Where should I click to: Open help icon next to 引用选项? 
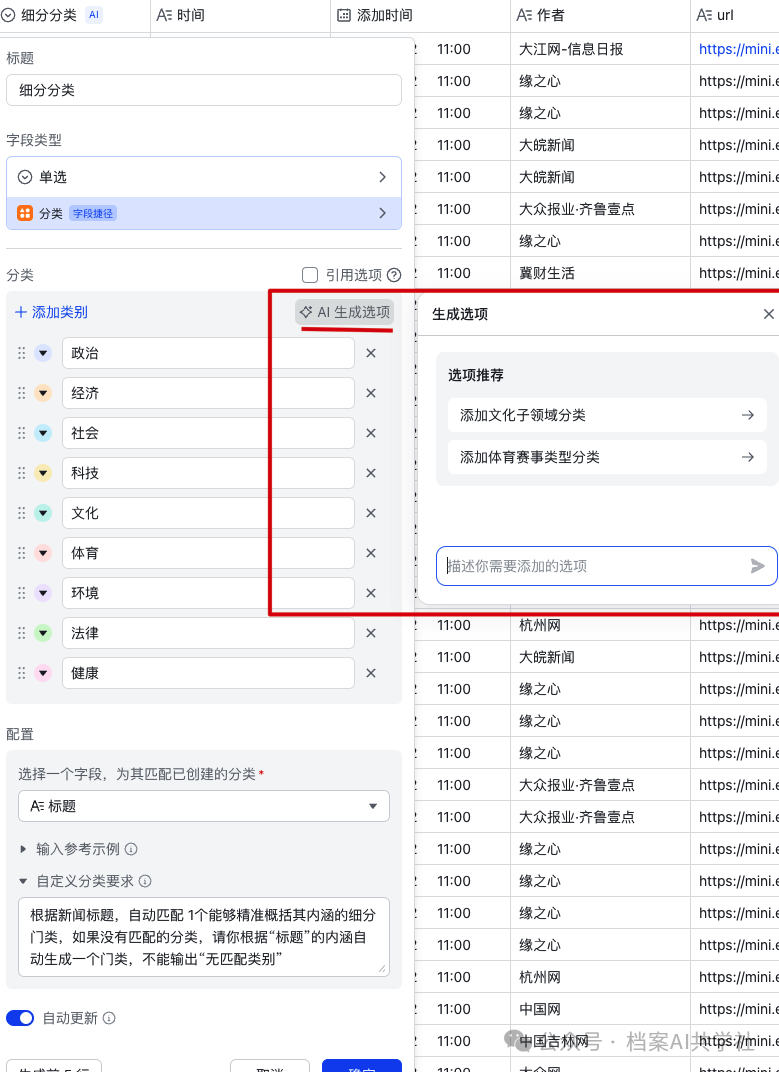click(x=394, y=275)
